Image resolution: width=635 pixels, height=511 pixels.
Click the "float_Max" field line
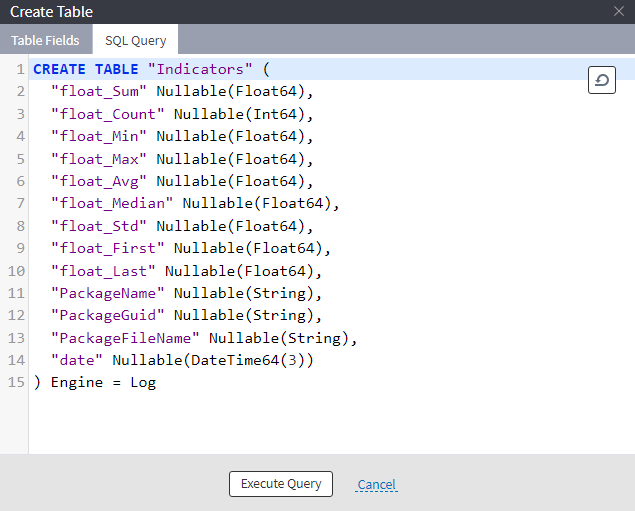(182, 159)
